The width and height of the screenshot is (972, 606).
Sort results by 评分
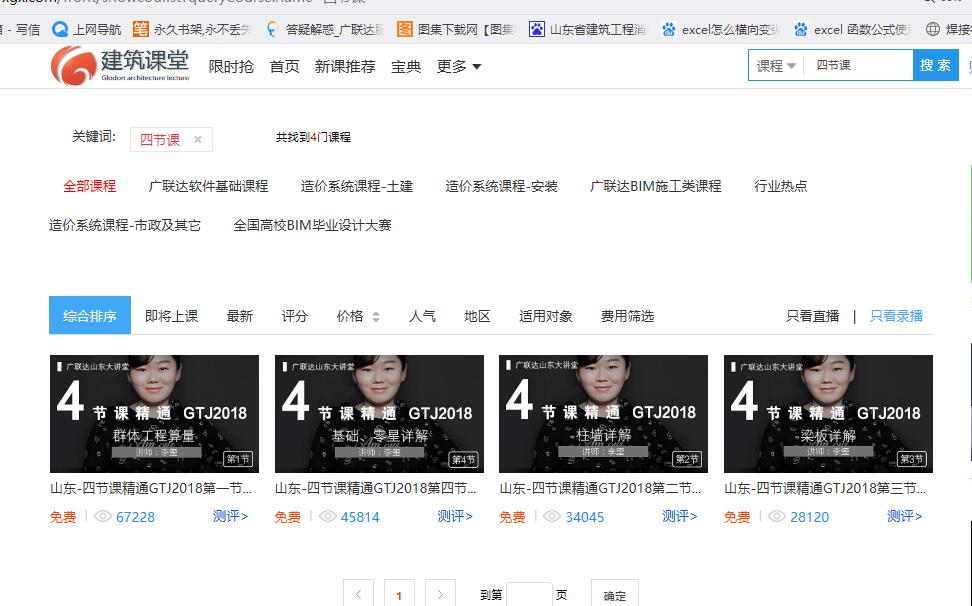pos(294,316)
